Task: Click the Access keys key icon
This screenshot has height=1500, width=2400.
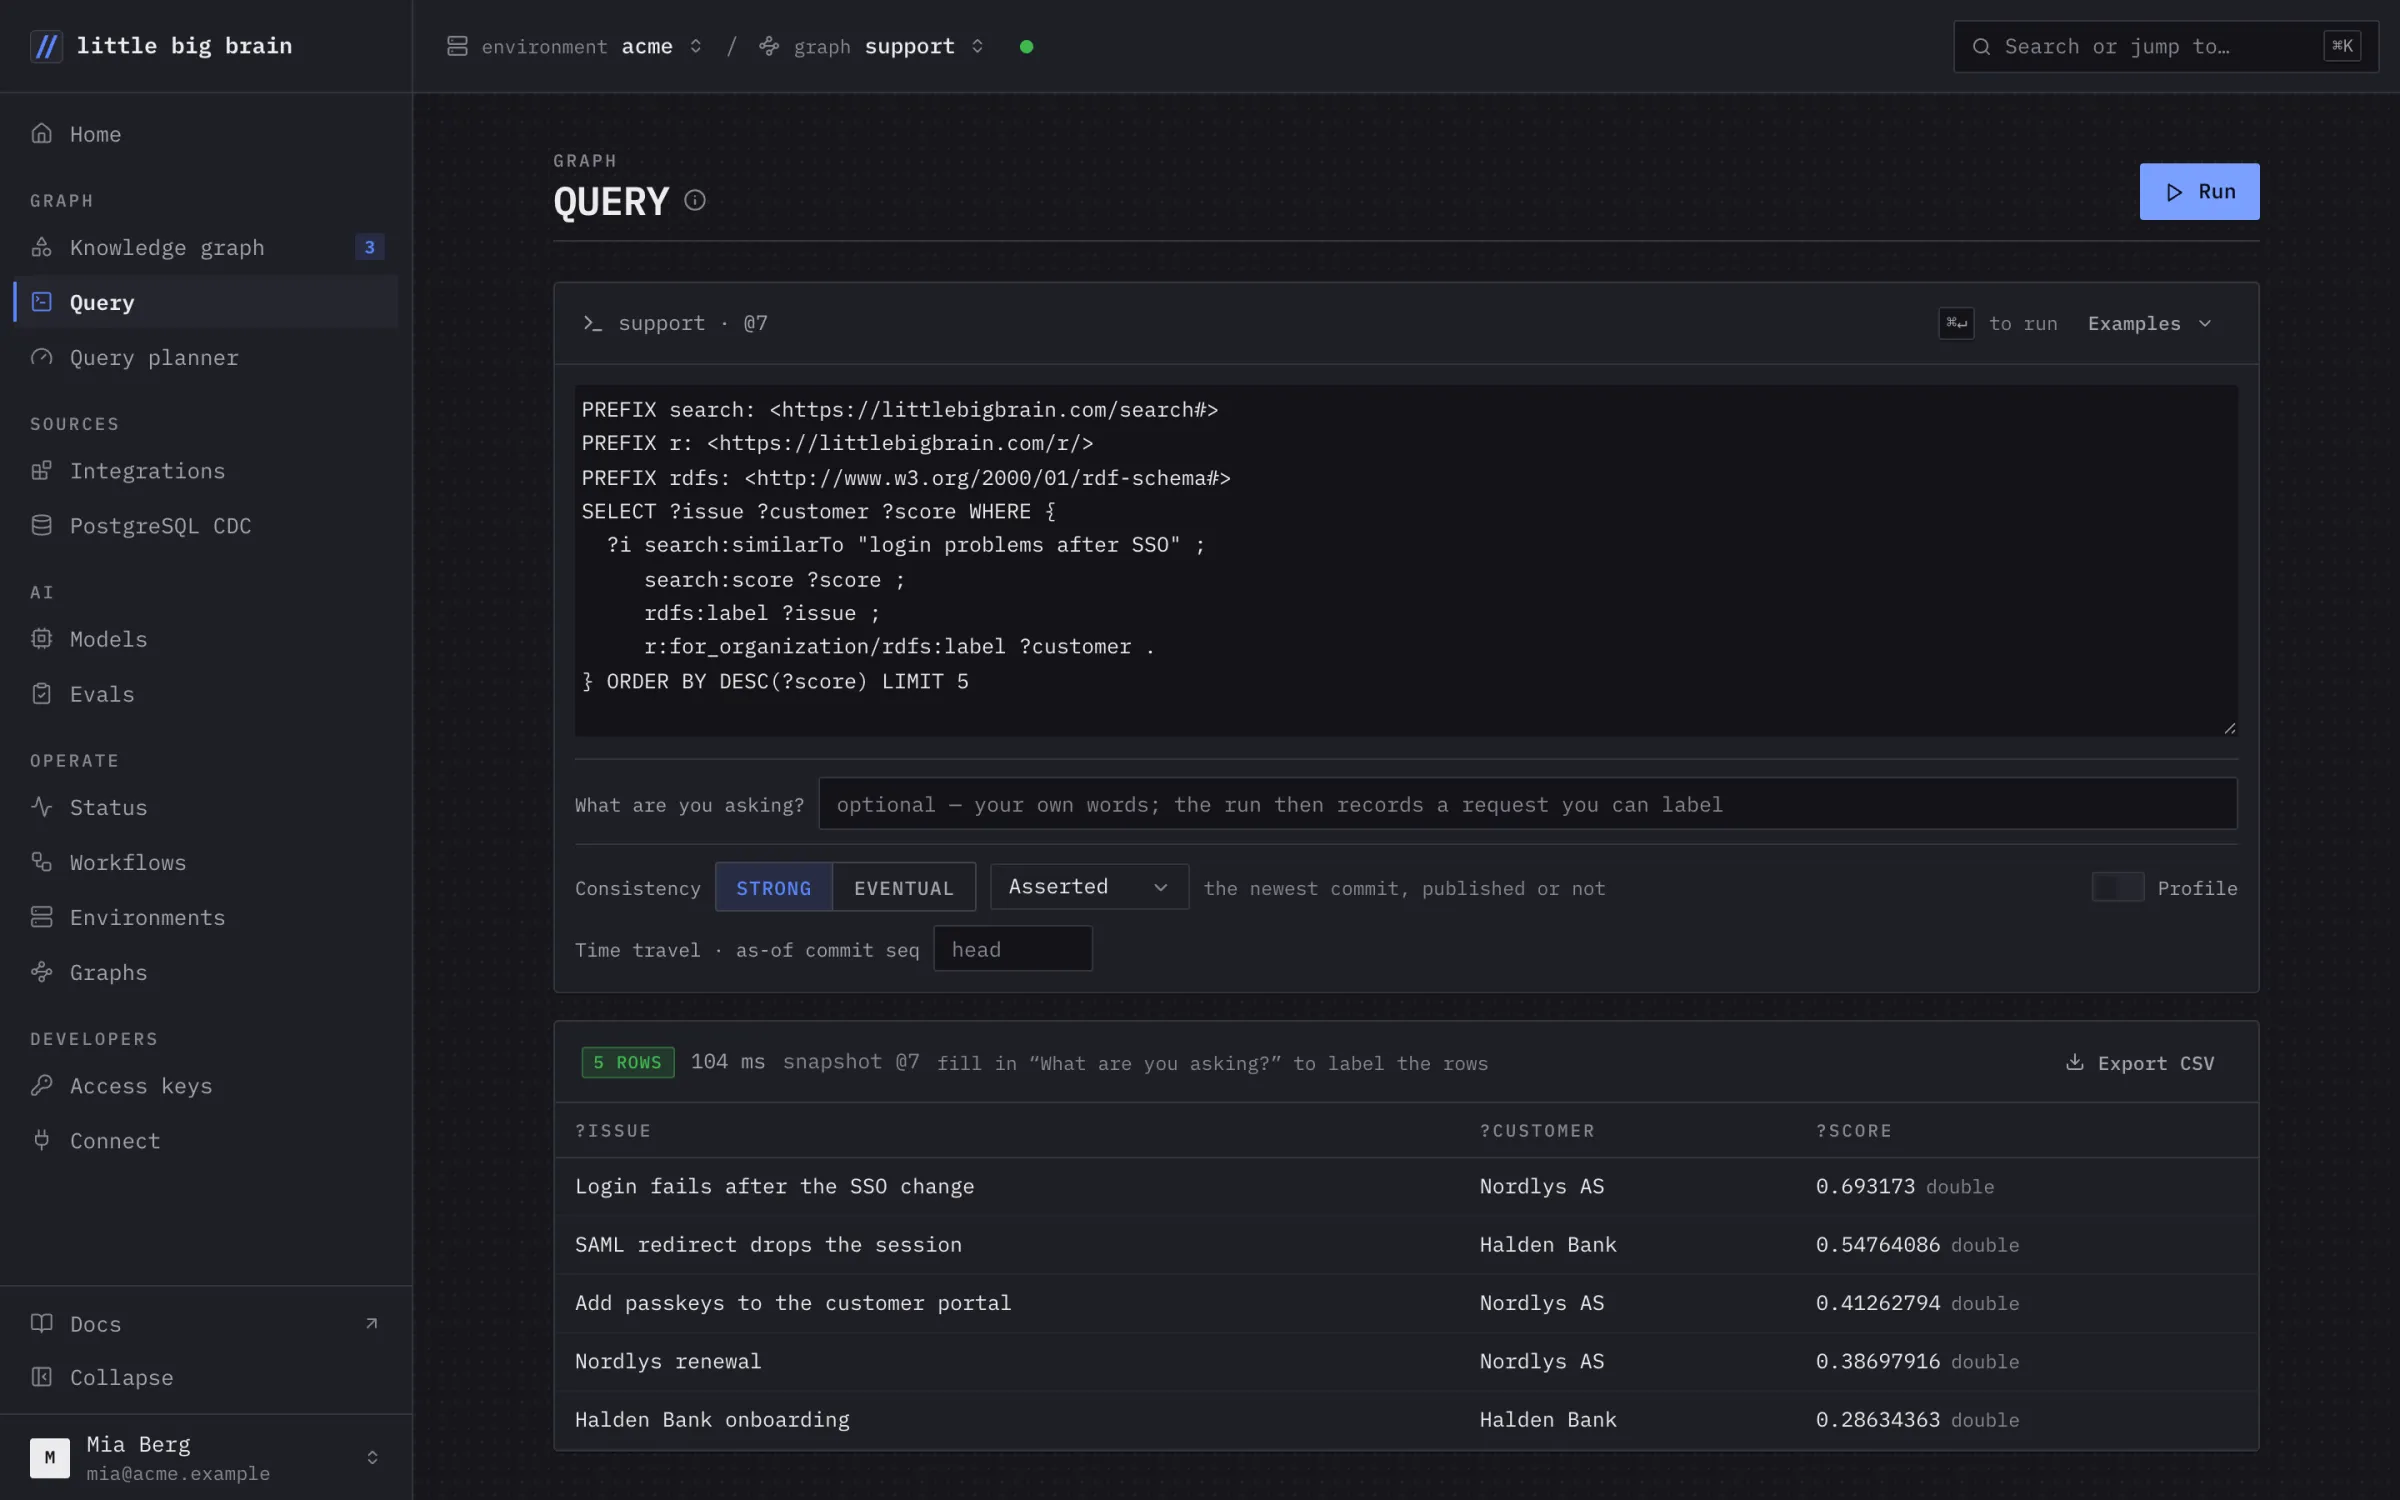Action: 41,1085
